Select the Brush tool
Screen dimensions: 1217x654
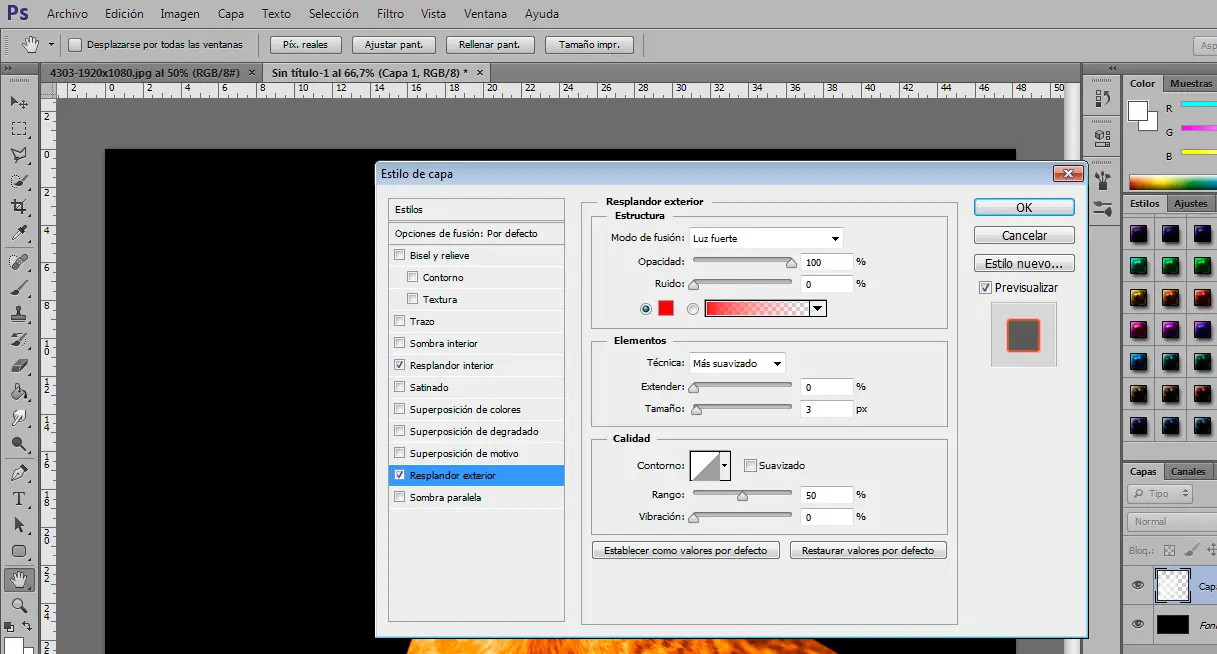[x=19, y=288]
